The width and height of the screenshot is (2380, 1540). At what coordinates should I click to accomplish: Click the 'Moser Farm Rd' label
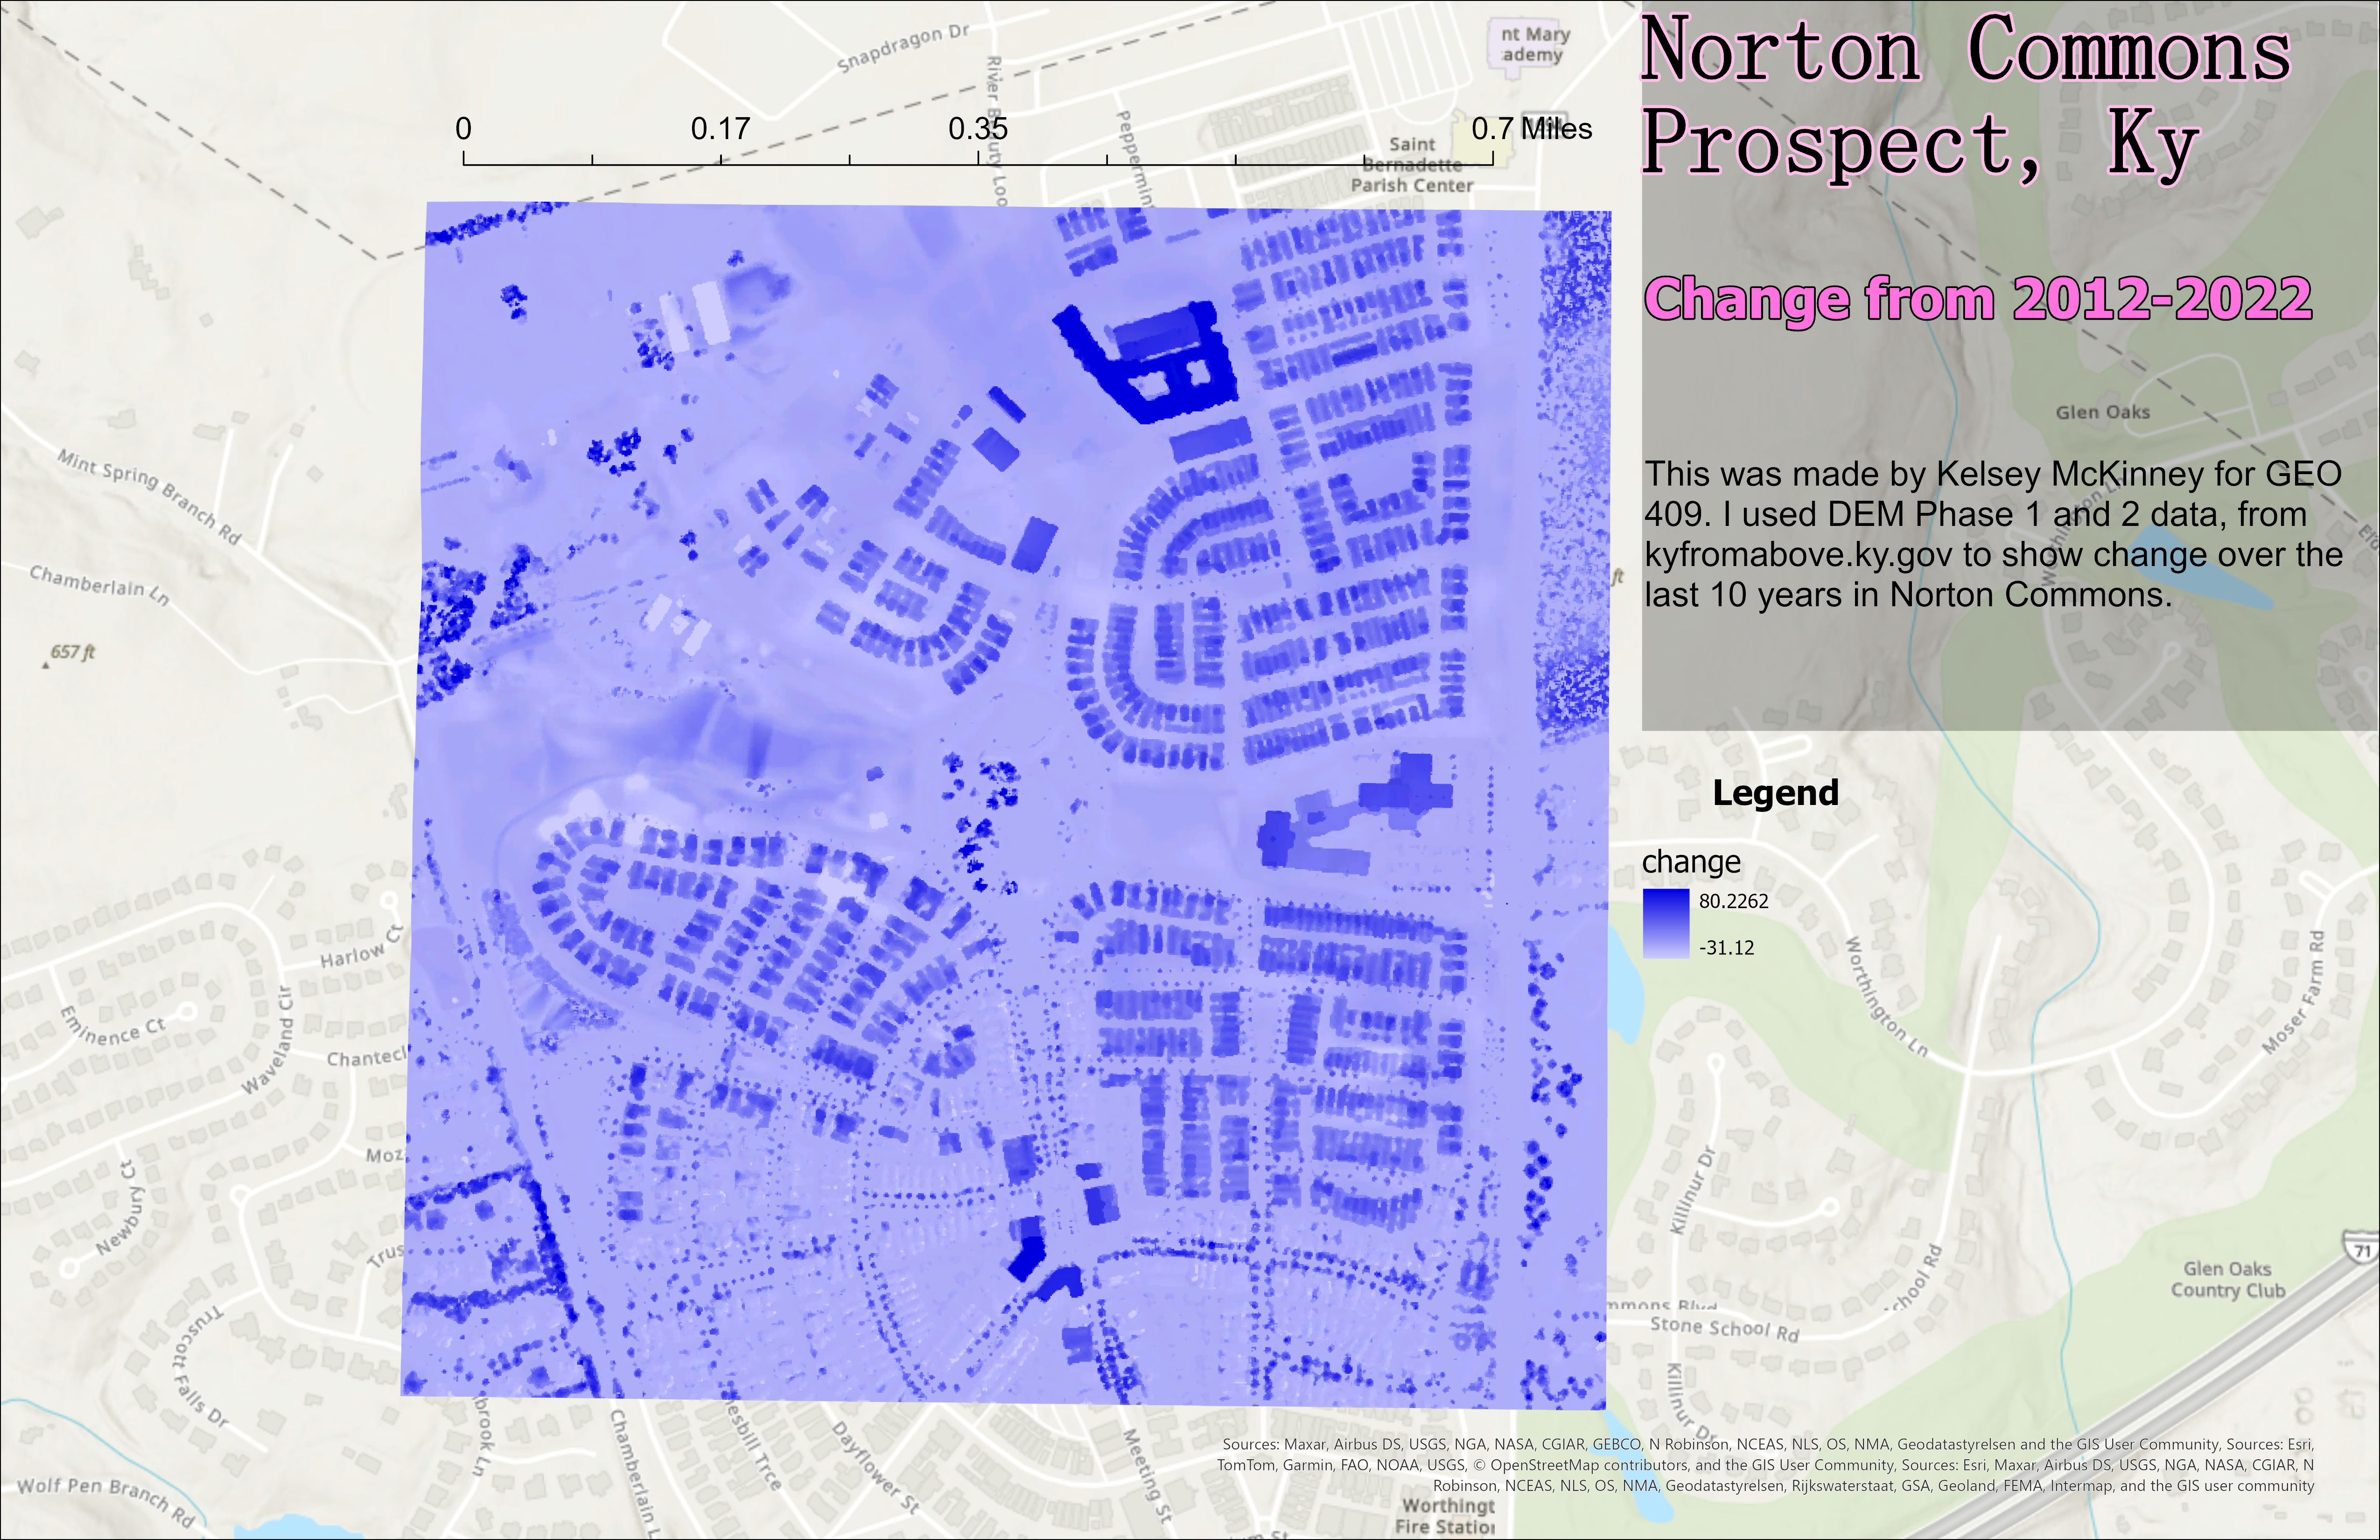[2300, 992]
